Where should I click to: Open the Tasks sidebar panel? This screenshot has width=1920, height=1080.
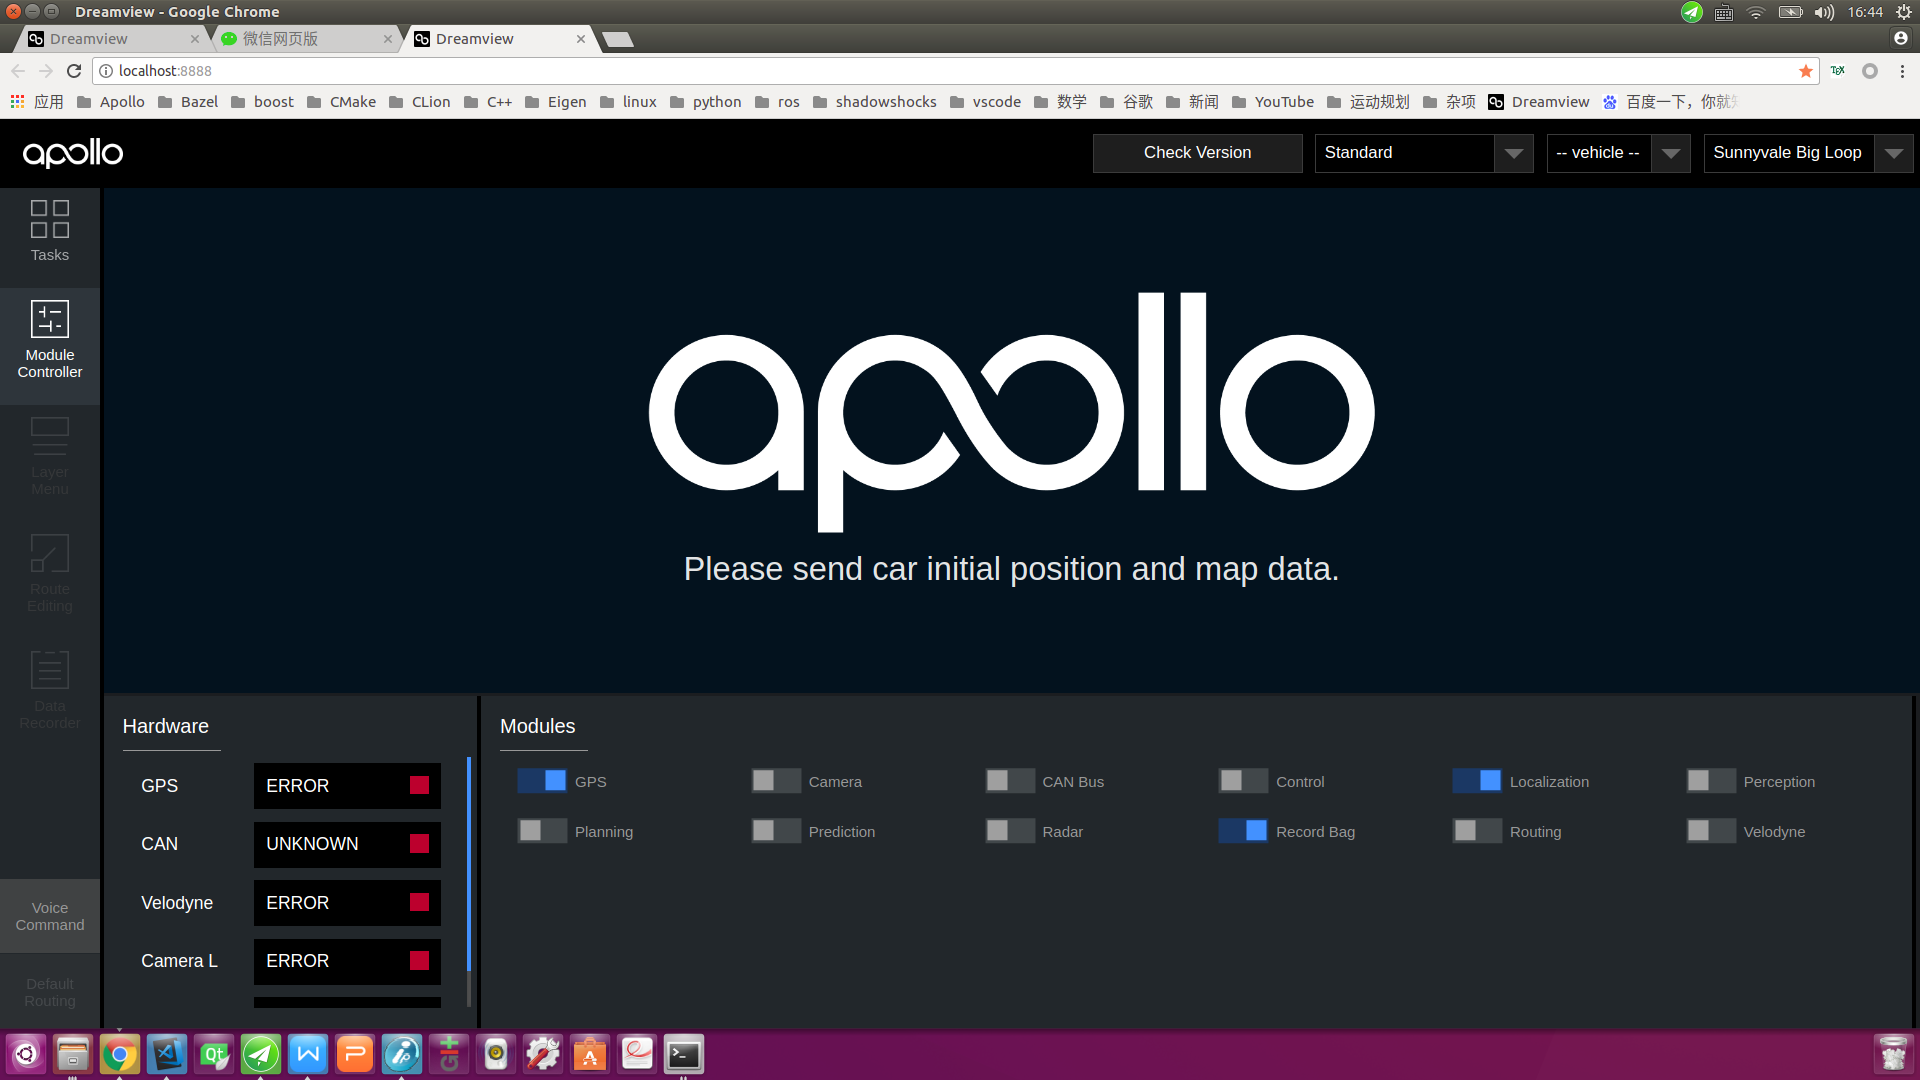click(49, 230)
